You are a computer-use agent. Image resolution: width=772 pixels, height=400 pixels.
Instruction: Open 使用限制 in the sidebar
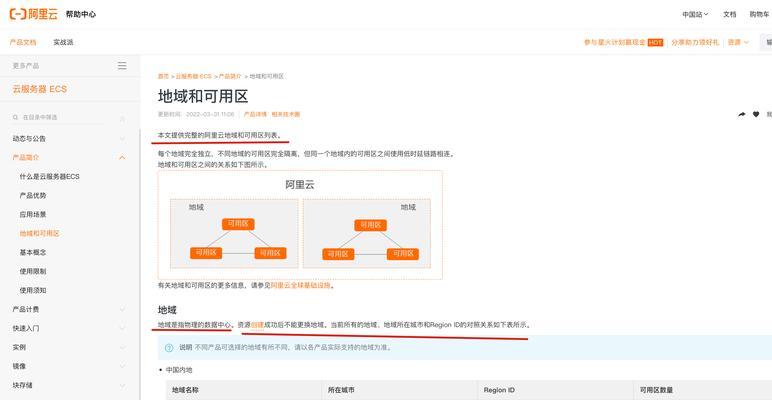tap(33, 271)
